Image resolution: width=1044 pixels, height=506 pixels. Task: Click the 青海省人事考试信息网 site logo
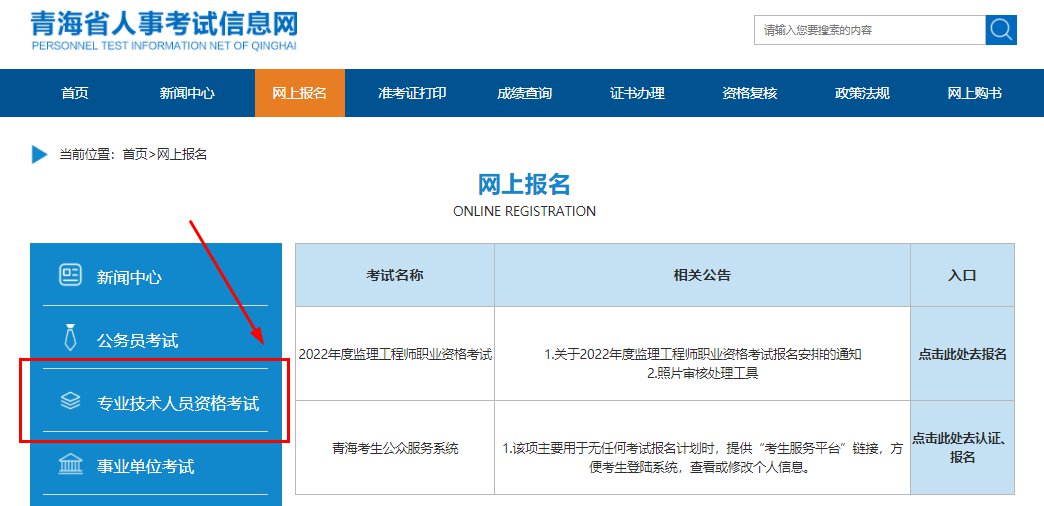pos(164,30)
